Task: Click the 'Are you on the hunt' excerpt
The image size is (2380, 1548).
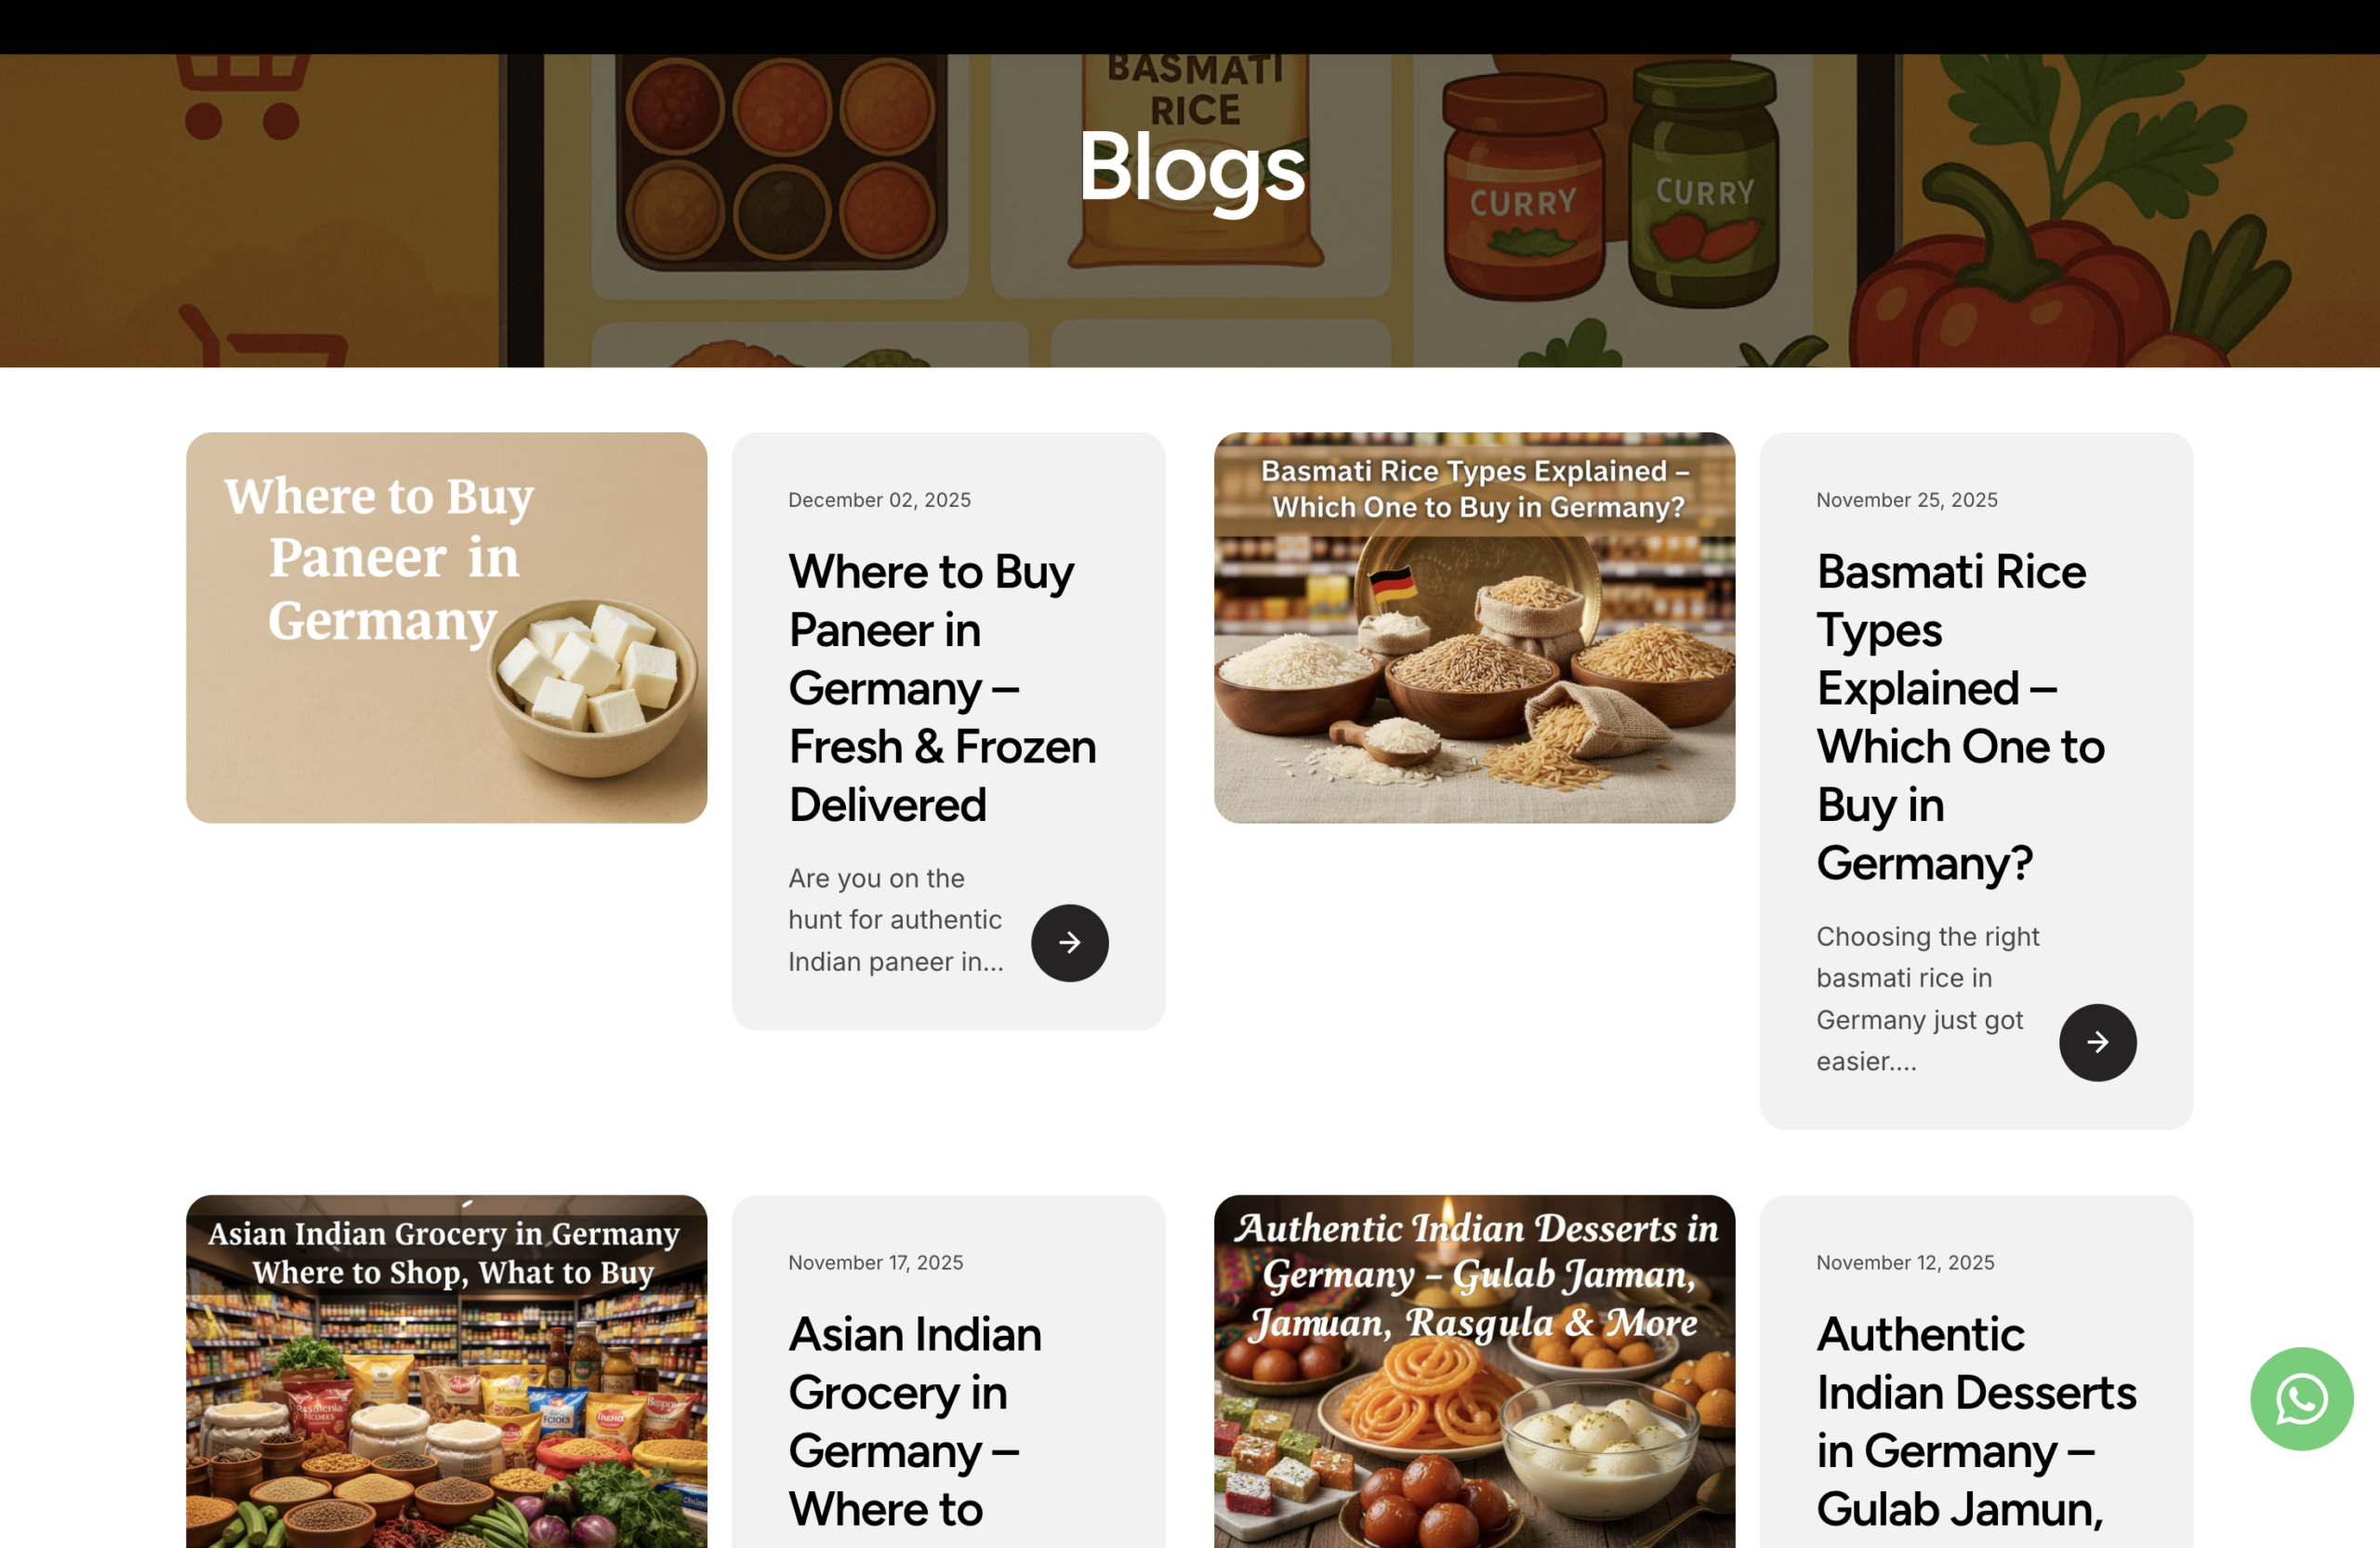Action: click(896, 920)
